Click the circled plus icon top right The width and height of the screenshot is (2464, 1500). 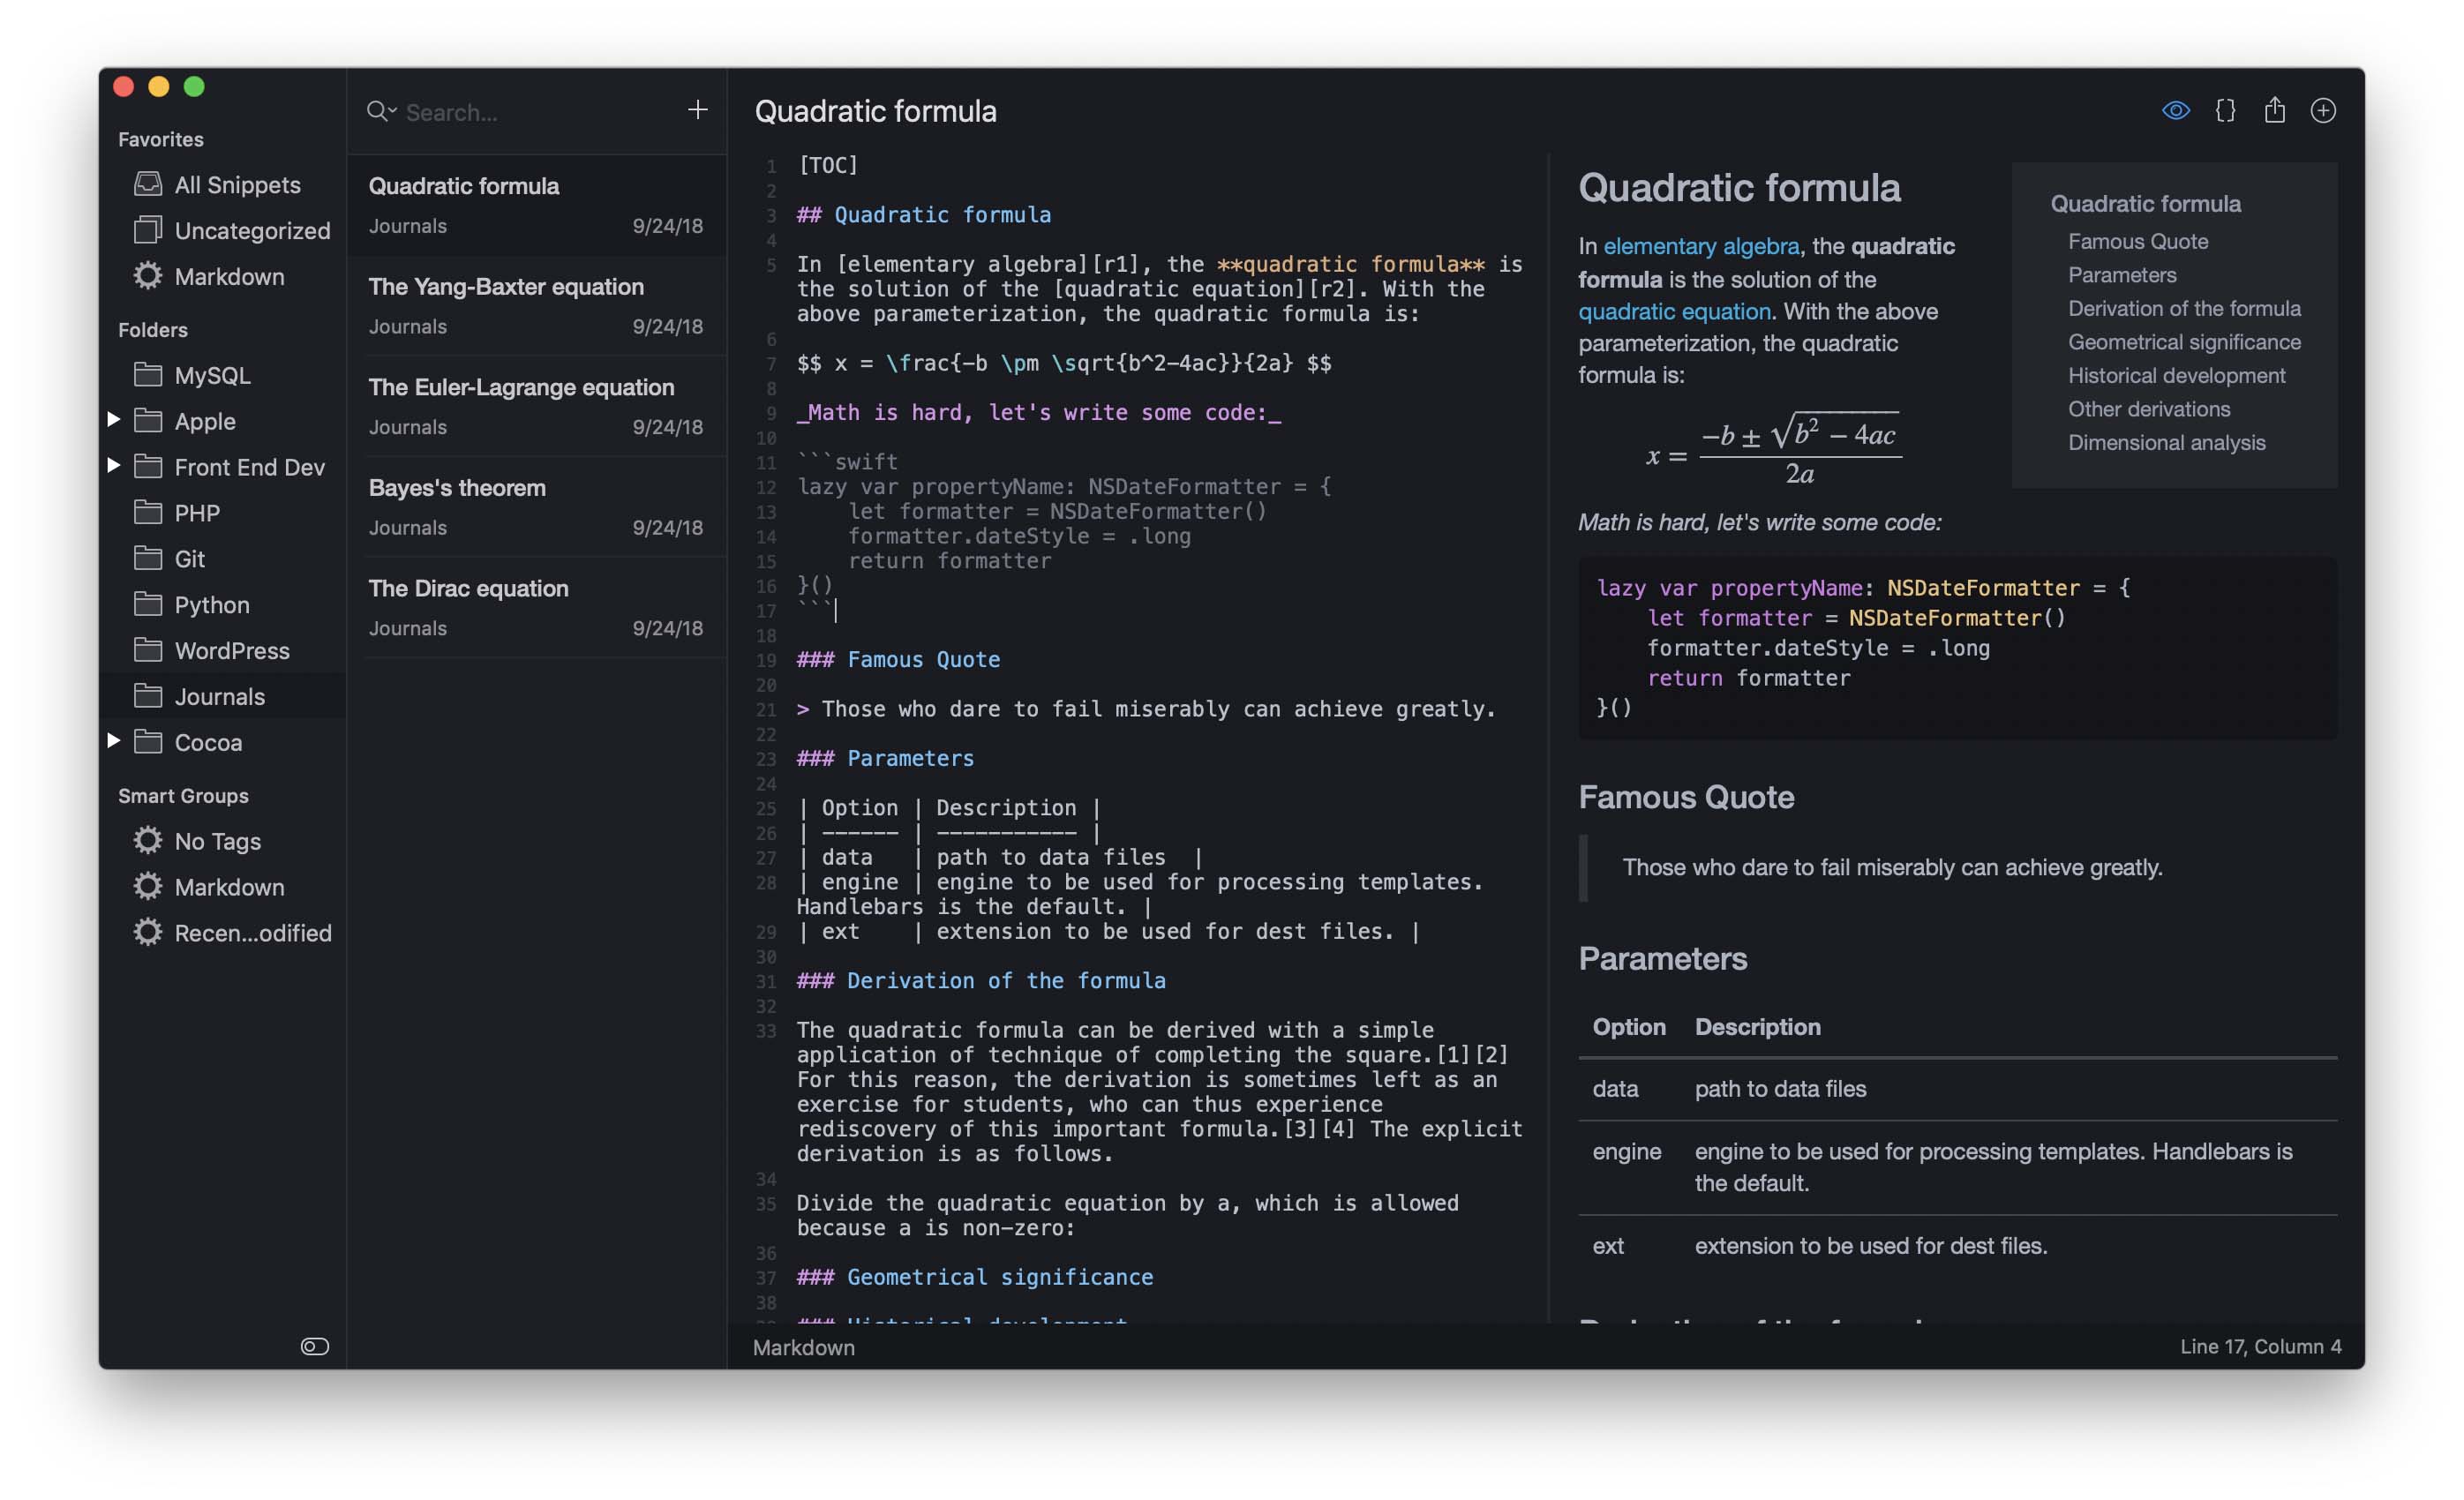pos(2323,110)
